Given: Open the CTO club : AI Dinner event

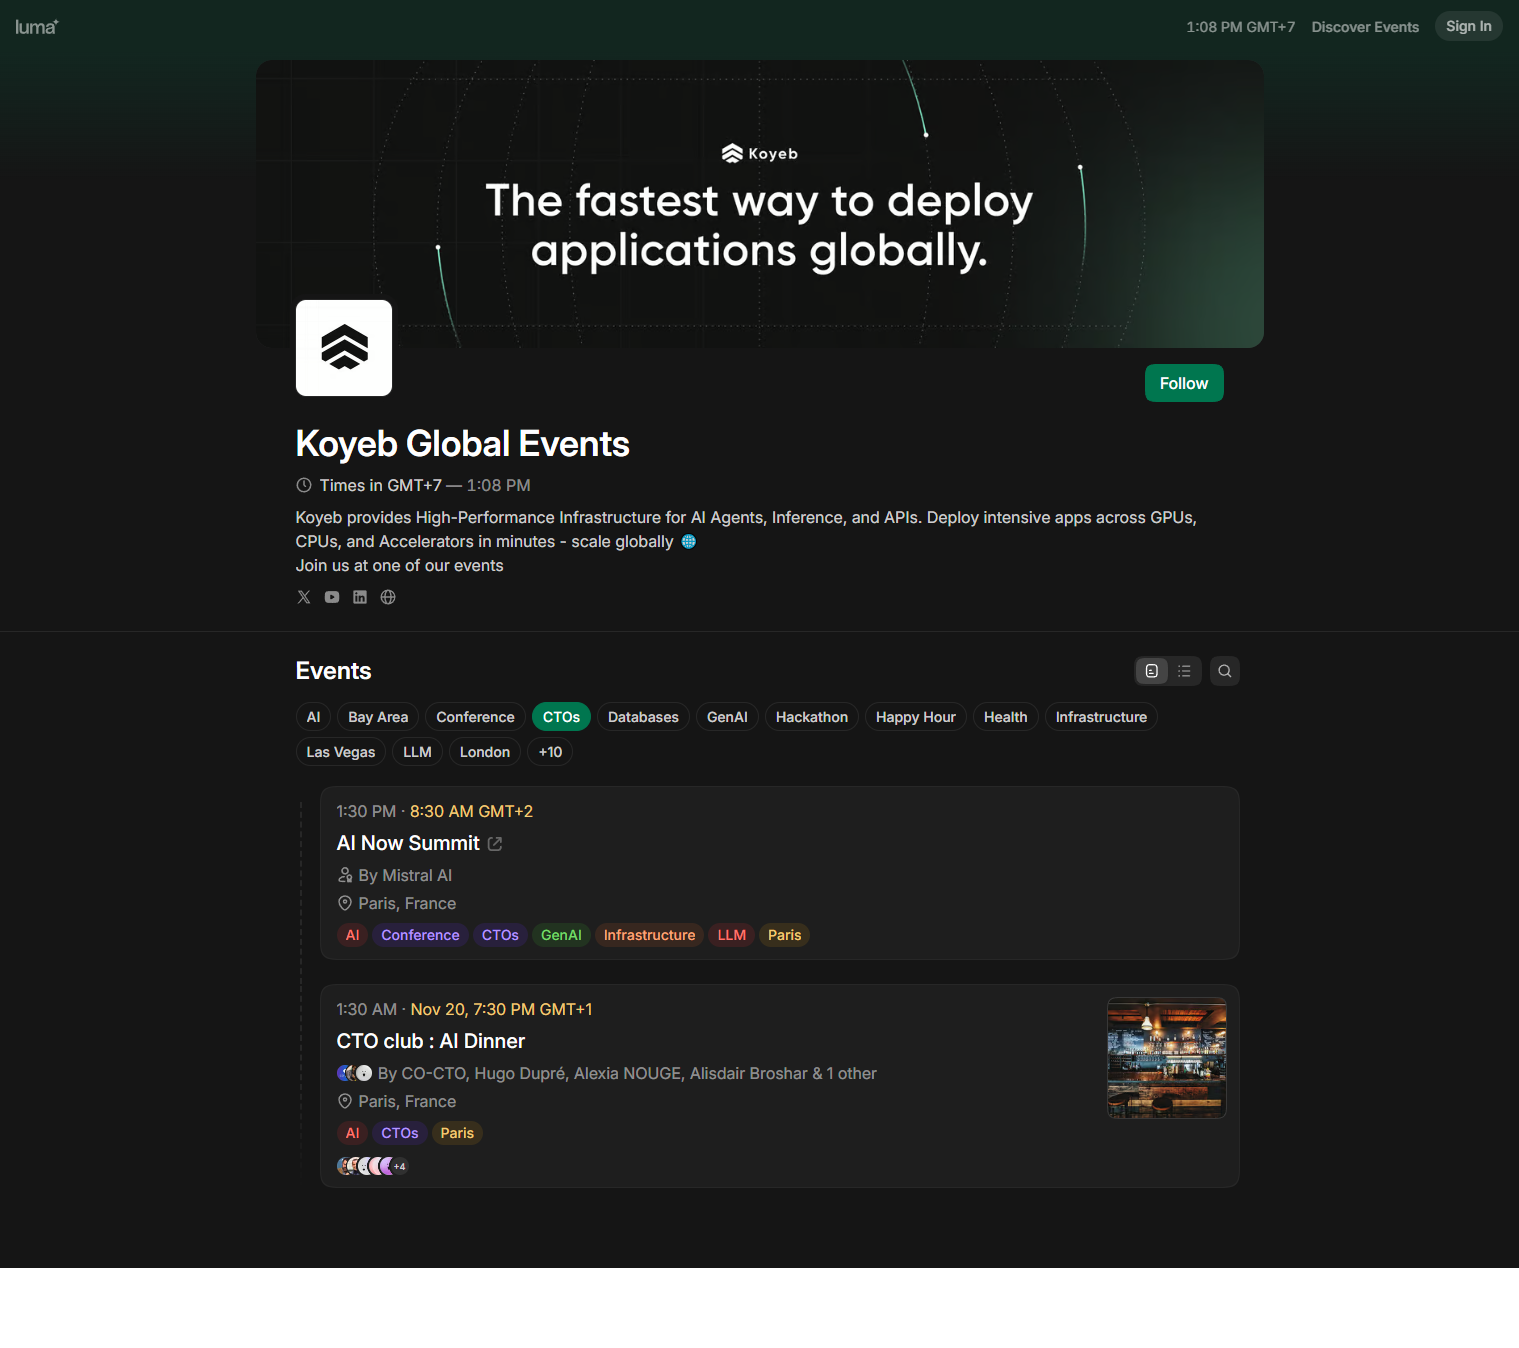Looking at the screenshot, I should pos(431,1041).
